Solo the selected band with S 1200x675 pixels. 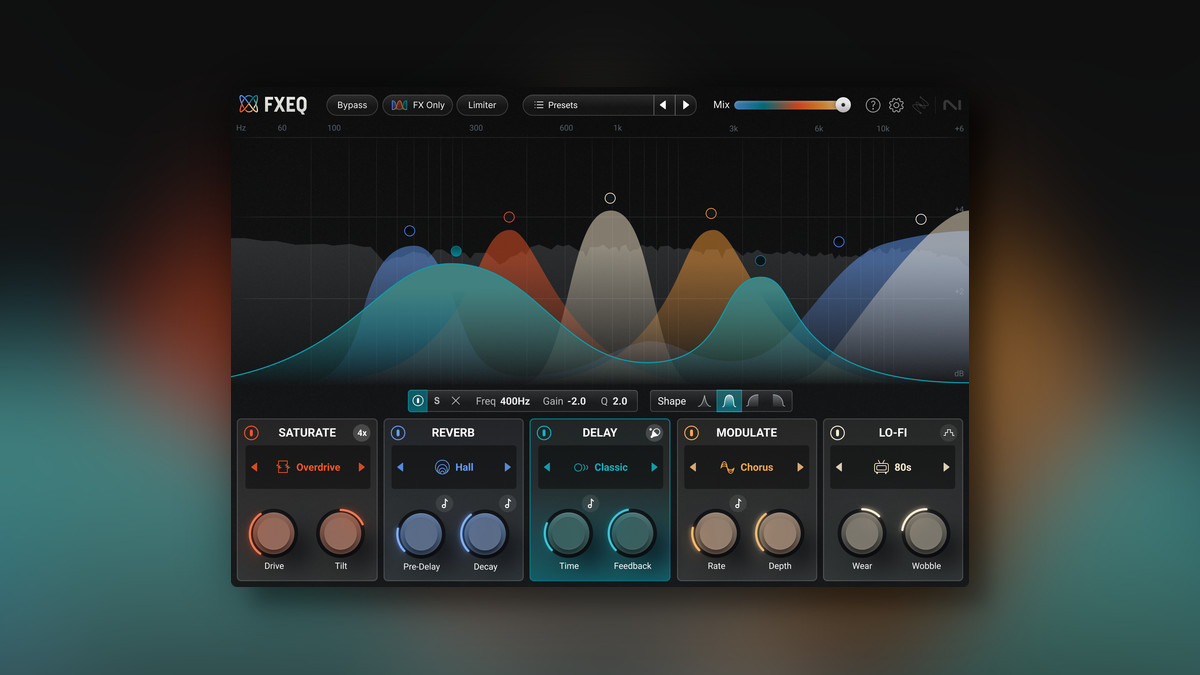pos(437,401)
